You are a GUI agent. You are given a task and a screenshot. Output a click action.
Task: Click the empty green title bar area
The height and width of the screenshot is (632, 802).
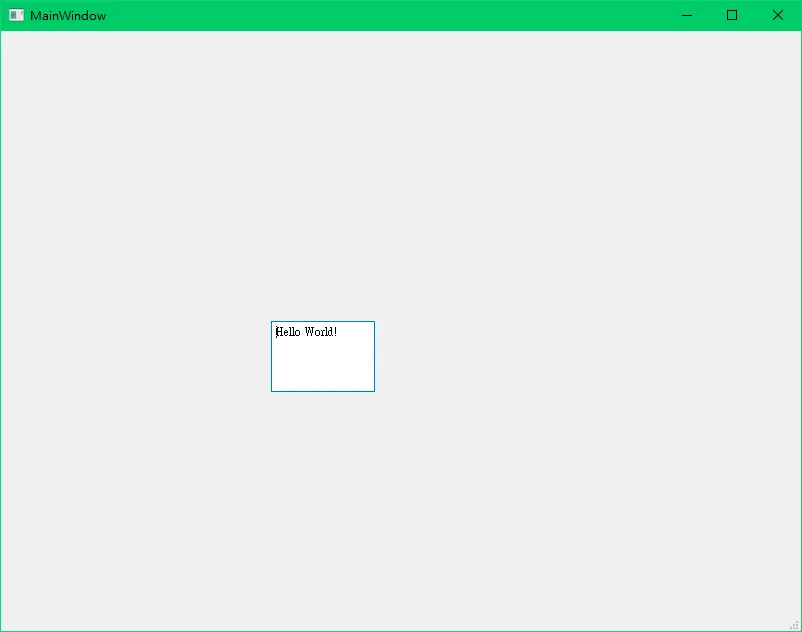pyautogui.click(x=400, y=15)
